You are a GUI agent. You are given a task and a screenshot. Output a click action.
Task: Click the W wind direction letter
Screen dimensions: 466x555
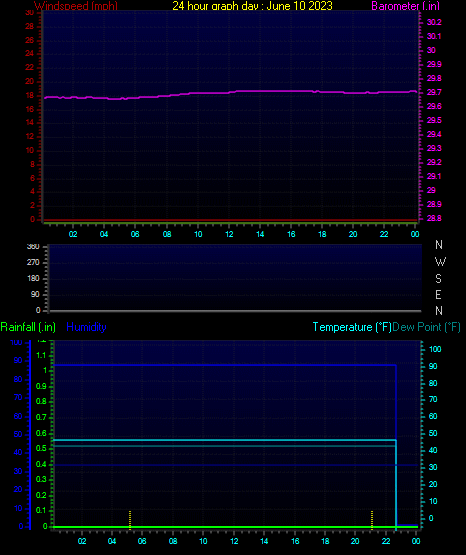pyautogui.click(x=440, y=262)
